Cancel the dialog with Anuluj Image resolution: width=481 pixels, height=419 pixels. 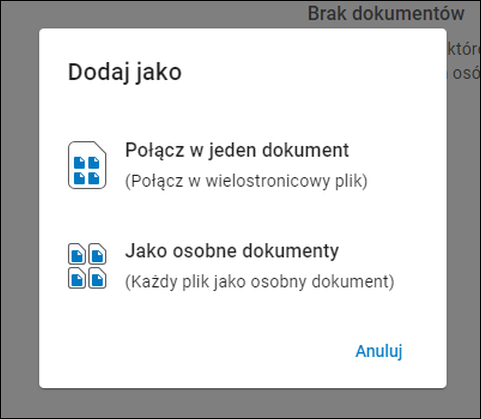point(379,351)
